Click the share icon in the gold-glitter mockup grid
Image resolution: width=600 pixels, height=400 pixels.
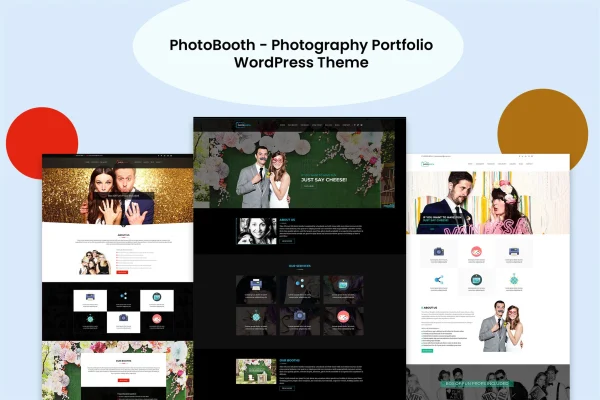tap(123, 296)
